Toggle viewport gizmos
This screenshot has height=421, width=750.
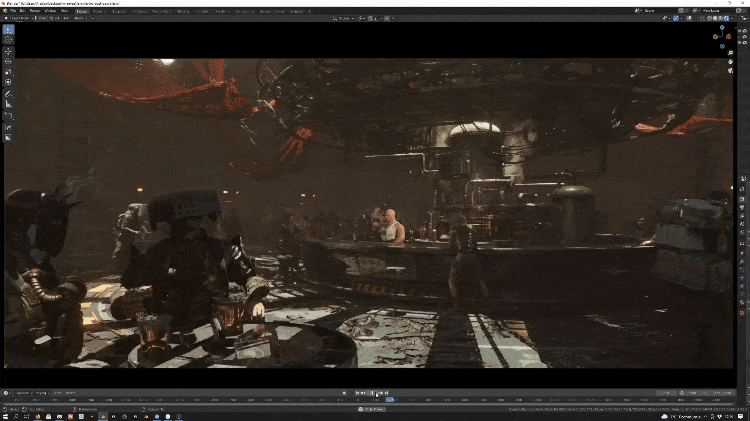pos(676,18)
